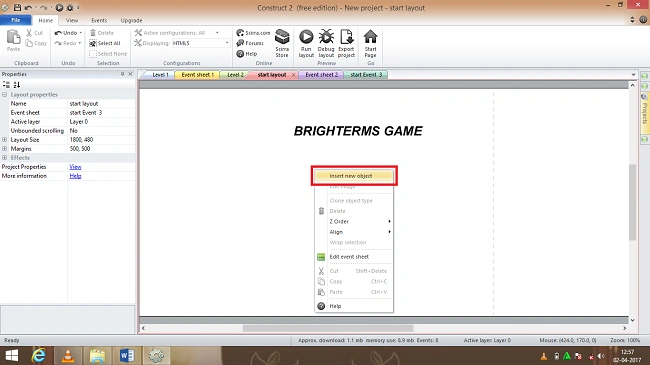
Task: Click the Name field value start layout
Action: click(101, 104)
